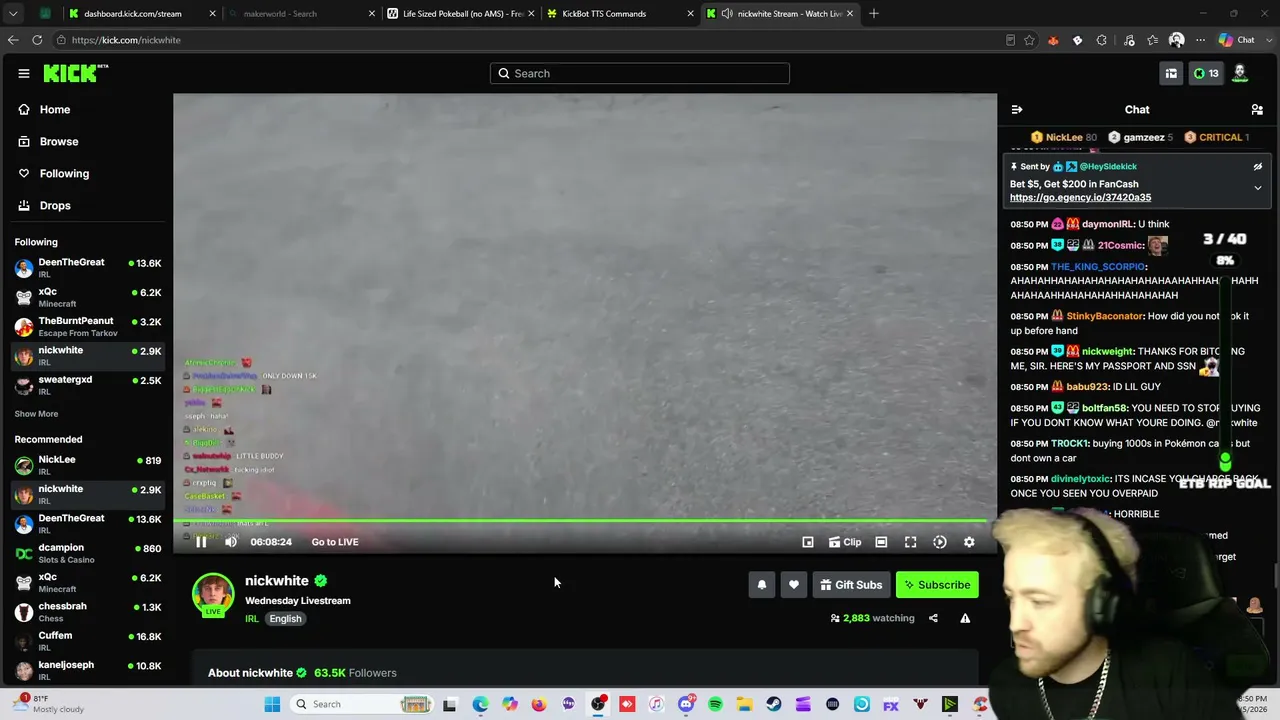Reload the page in the browser
Image resolution: width=1280 pixels, height=720 pixels.
(37, 40)
